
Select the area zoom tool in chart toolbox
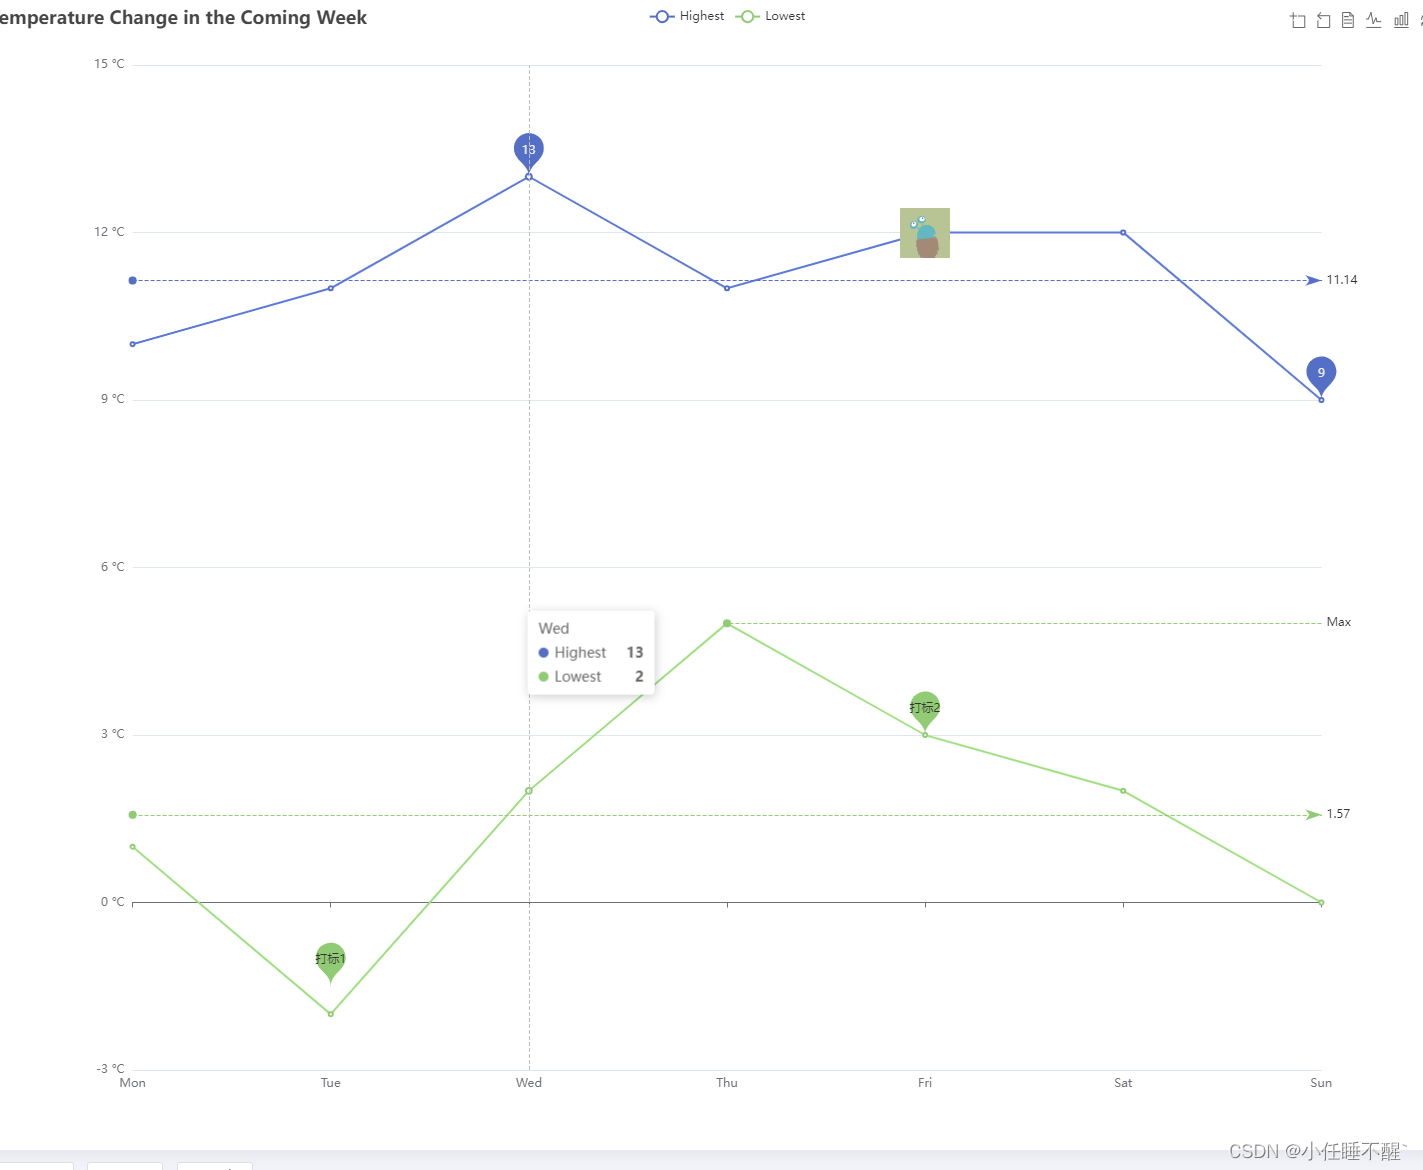(x=1297, y=20)
